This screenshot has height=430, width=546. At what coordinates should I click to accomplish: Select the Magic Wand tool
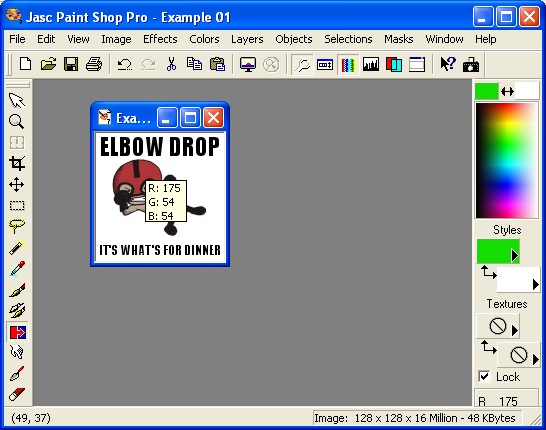coord(17,247)
